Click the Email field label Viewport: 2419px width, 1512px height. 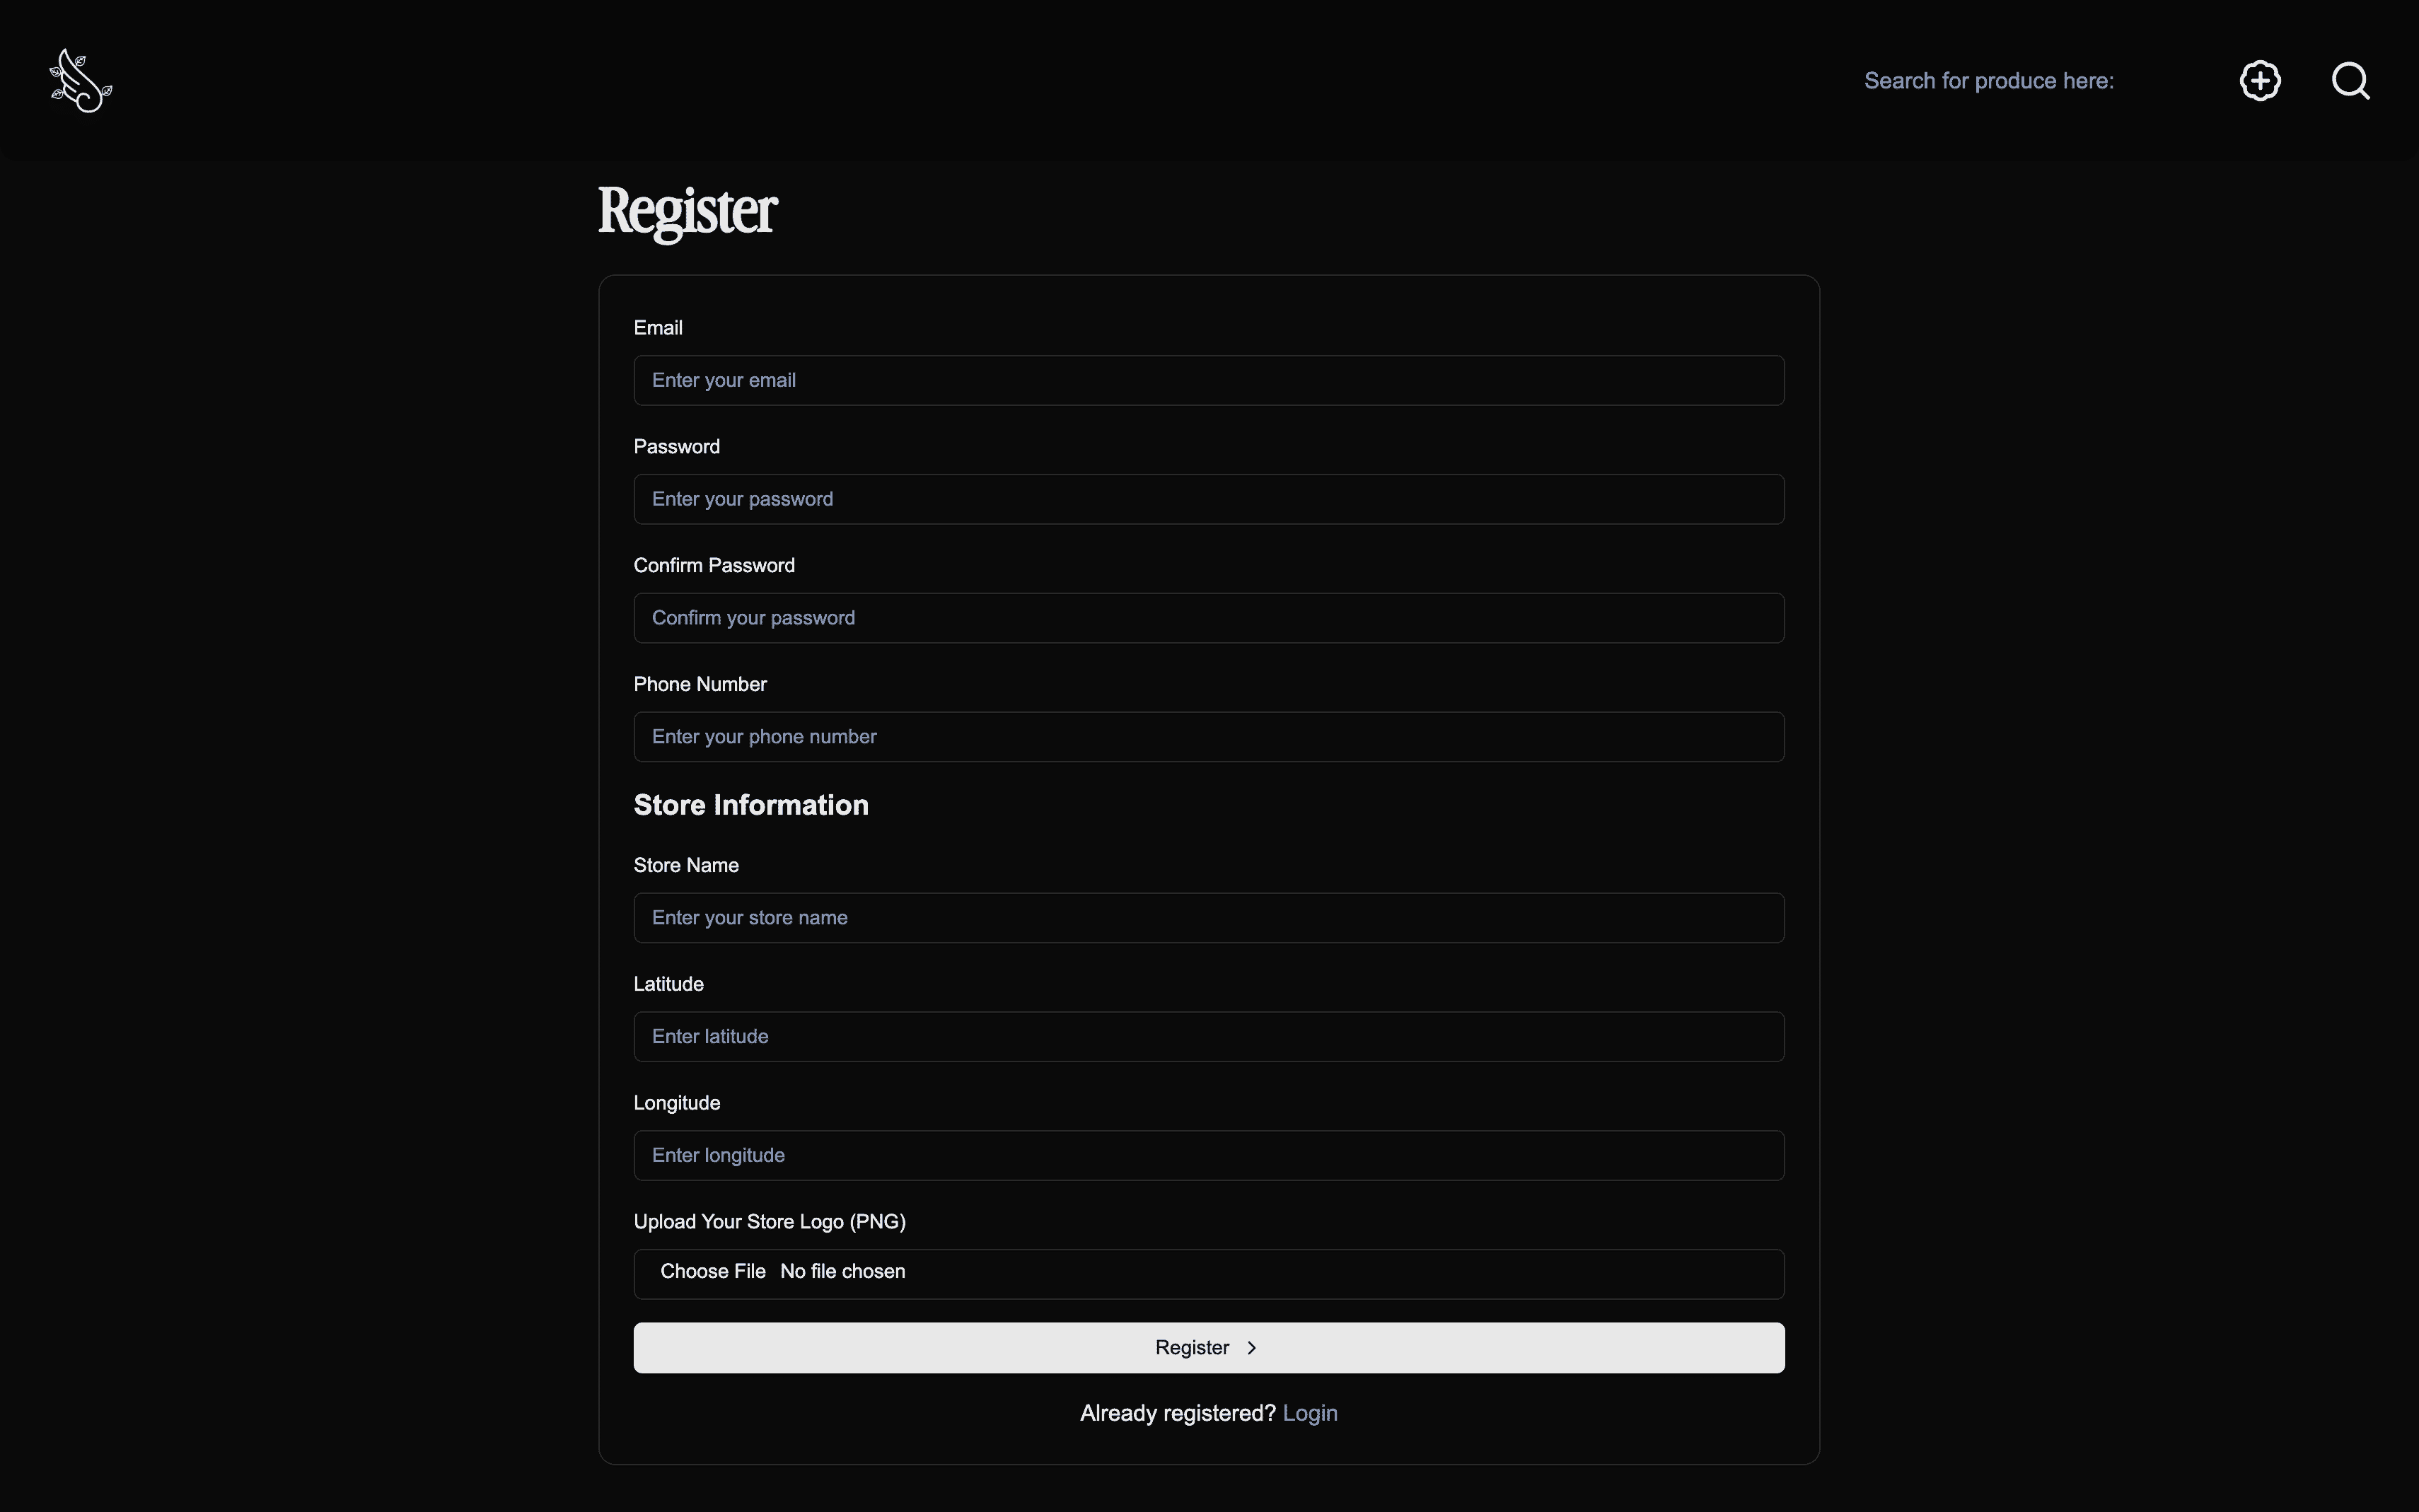tap(658, 328)
